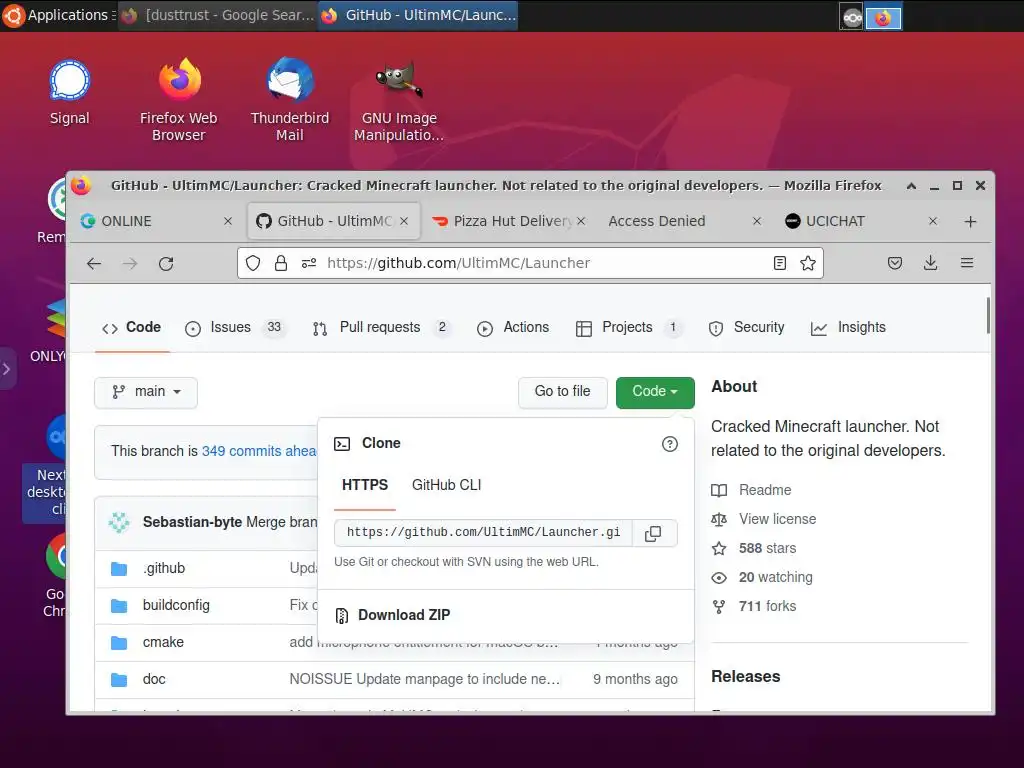Open Firefox hamburger menu

tap(967, 263)
